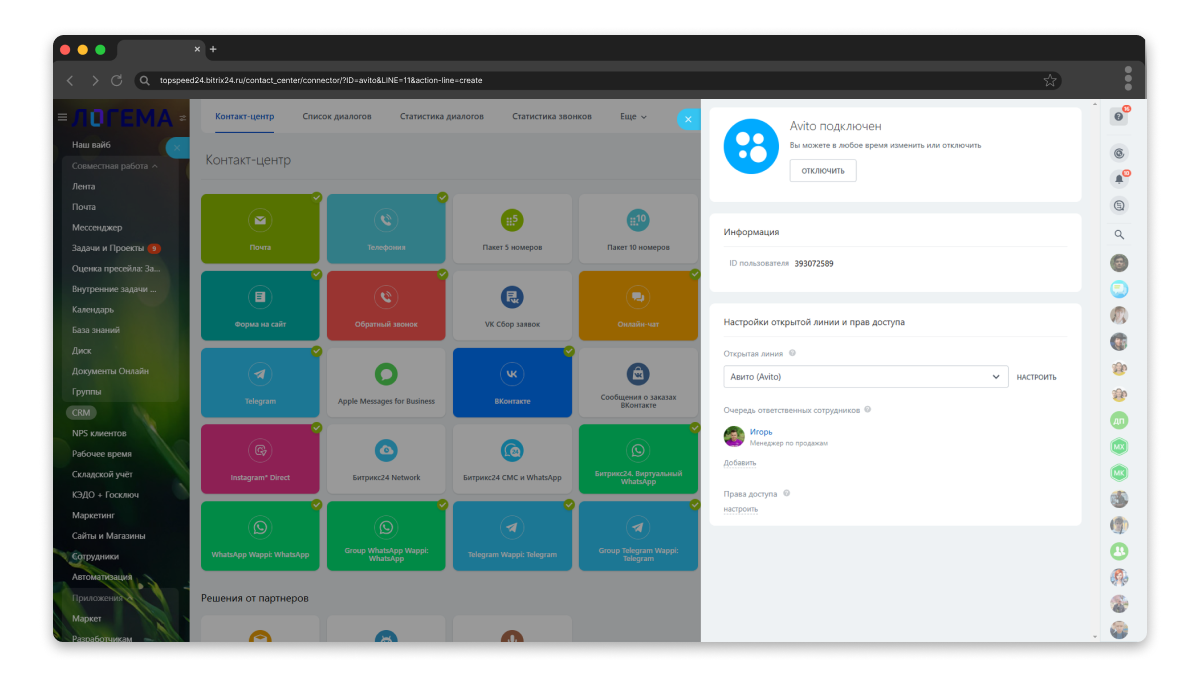
Task: Show help hint for Открытая линия
Action: point(792,353)
